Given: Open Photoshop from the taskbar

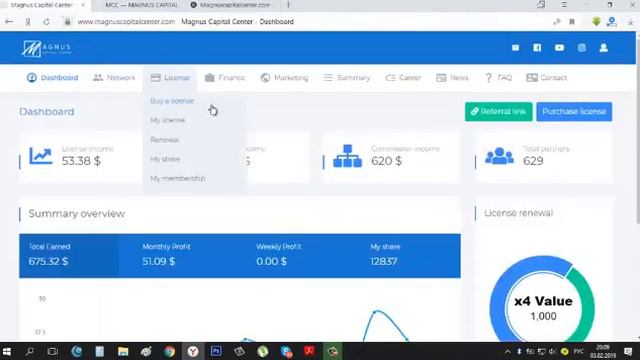Looking at the screenshot, I should (216, 351).
